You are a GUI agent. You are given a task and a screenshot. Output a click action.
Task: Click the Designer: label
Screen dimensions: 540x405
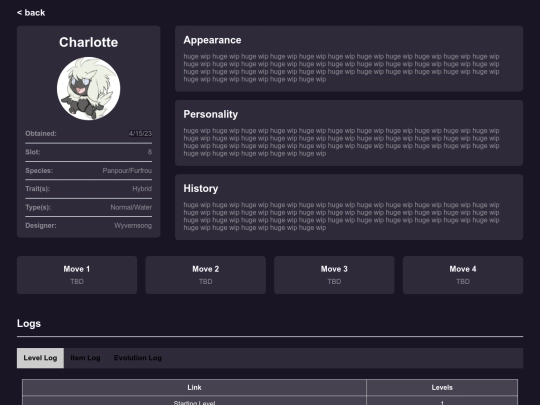[41, 226]
